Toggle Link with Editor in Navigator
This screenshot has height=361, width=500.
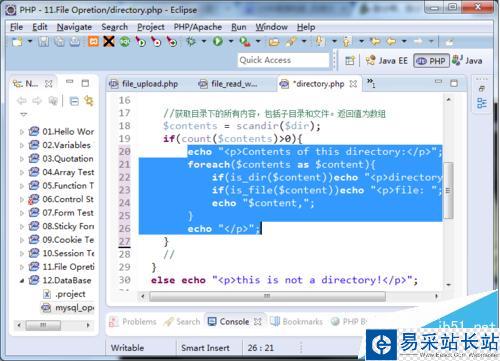click(89, 101)
